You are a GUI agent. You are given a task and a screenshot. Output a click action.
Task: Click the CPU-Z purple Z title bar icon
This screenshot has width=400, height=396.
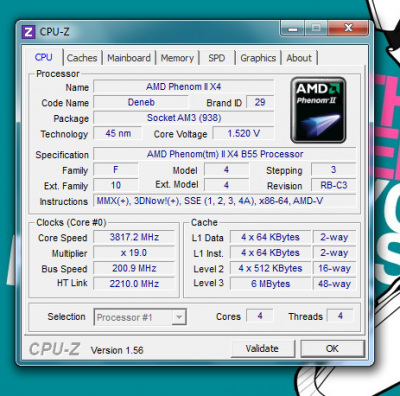click(28, 32)
